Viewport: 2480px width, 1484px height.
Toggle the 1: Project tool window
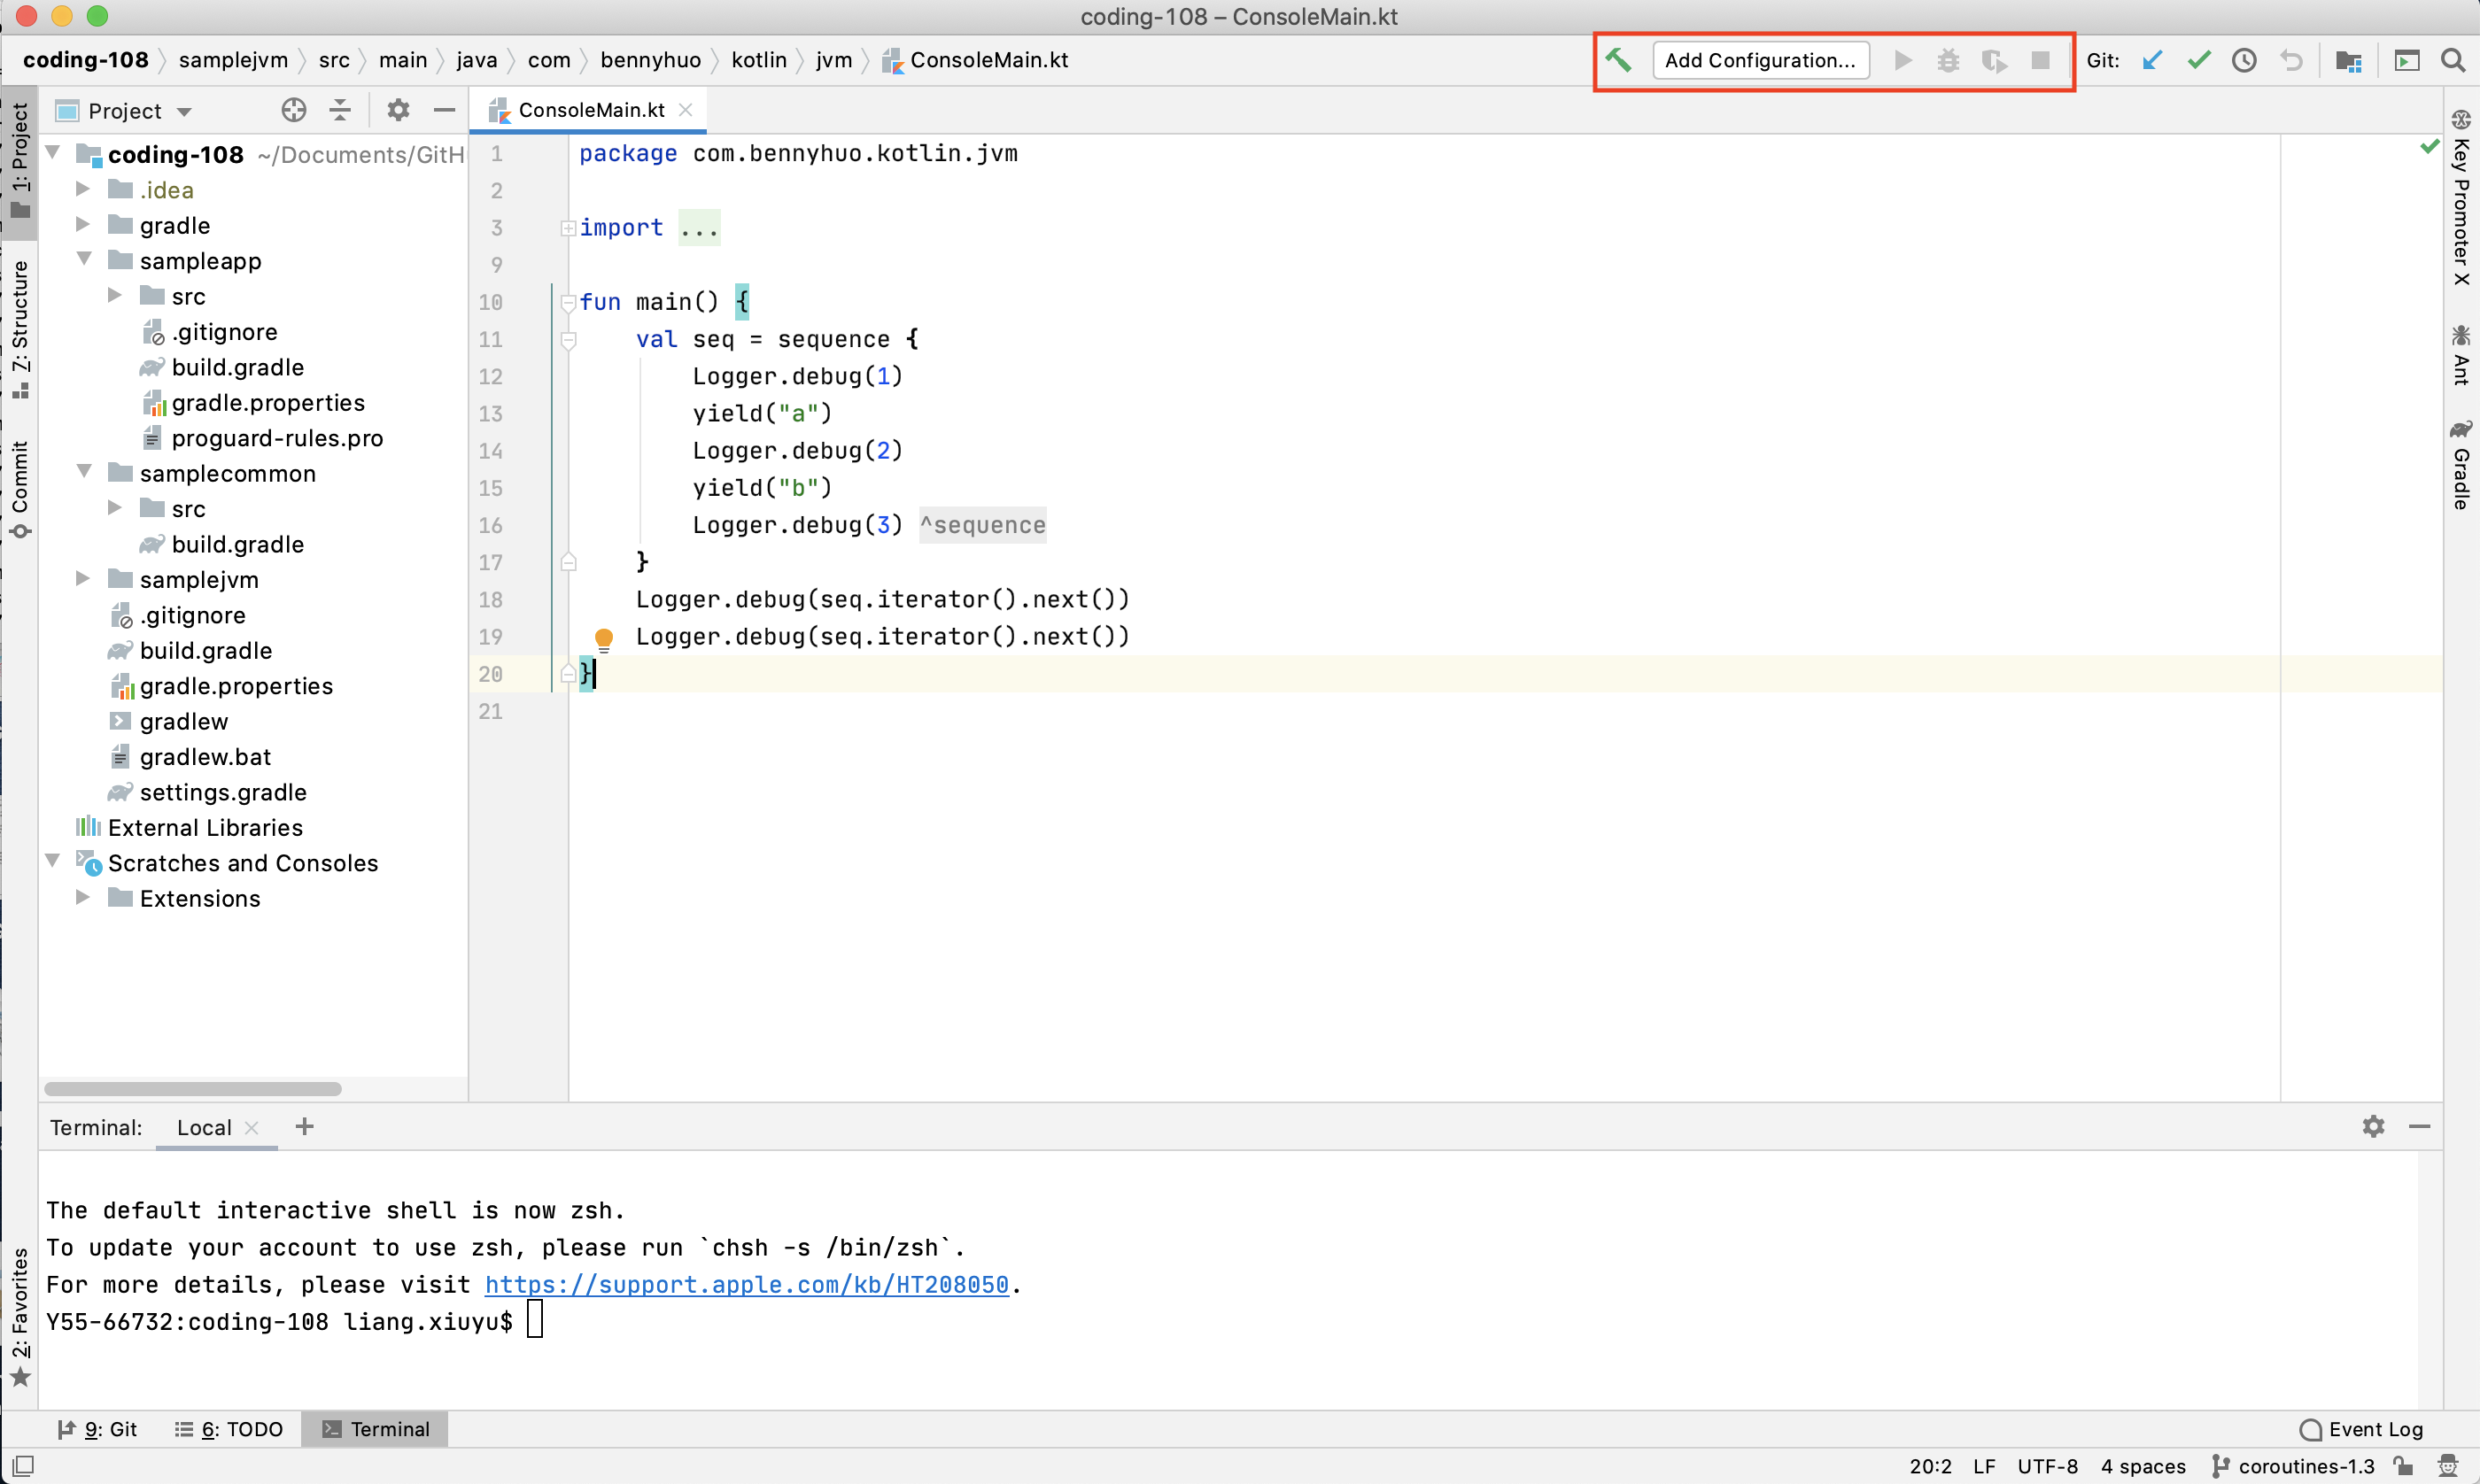(x=20, y=160)
